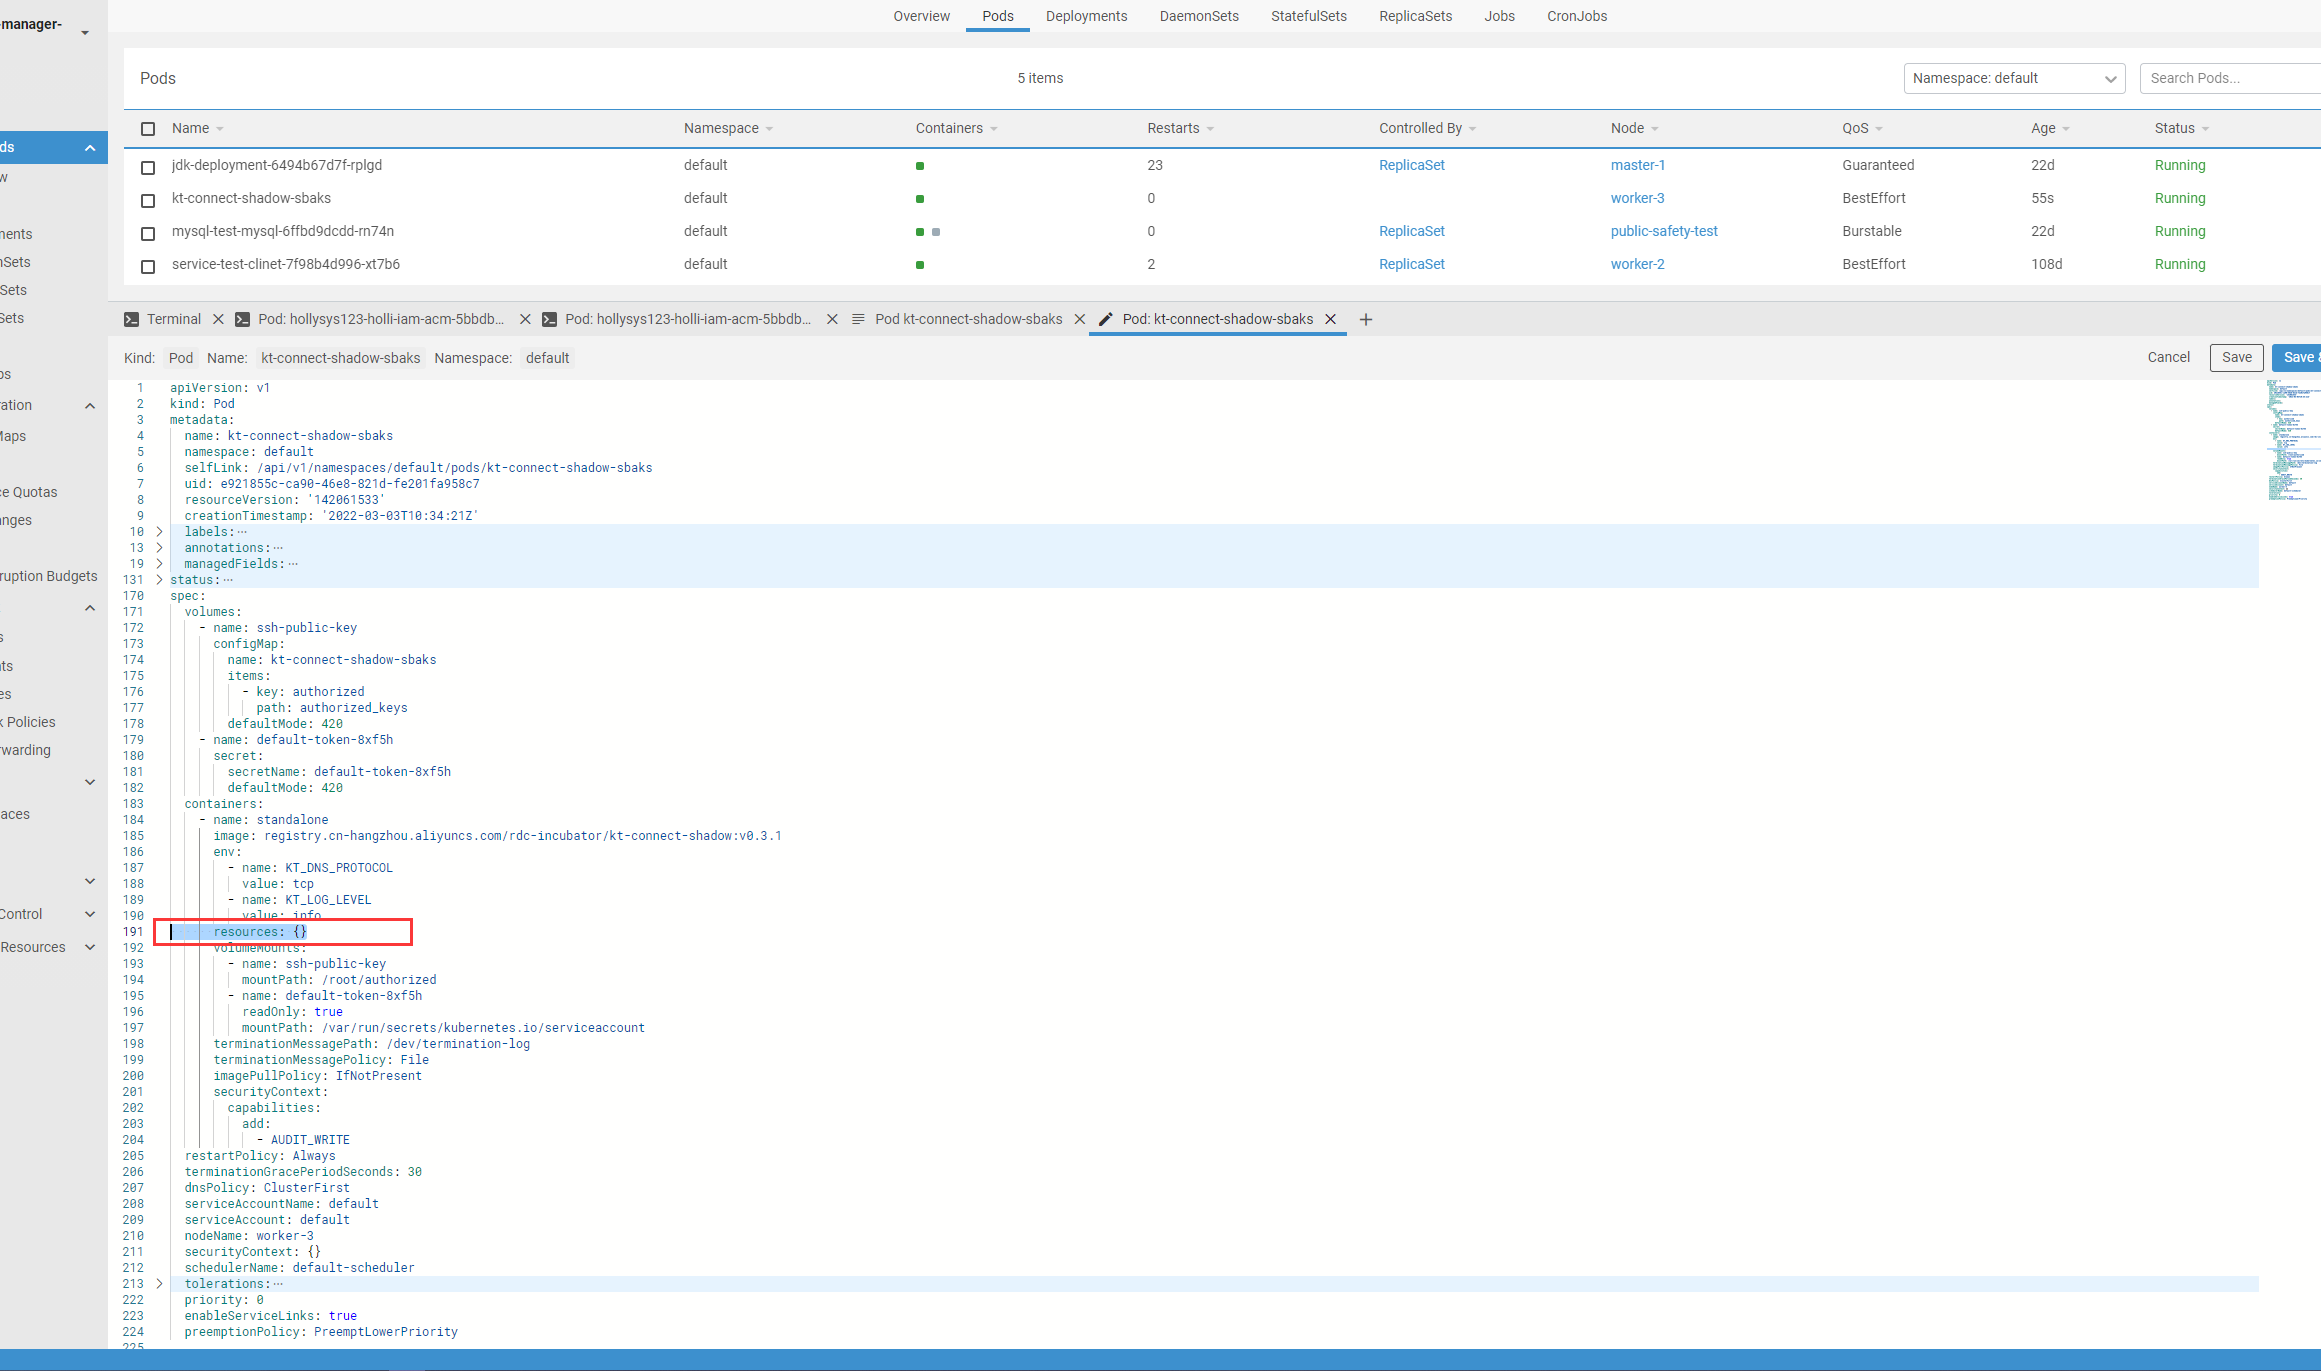
Task: Click the green container status dot for jdk-deployment pod
Action: click(920, 166)
